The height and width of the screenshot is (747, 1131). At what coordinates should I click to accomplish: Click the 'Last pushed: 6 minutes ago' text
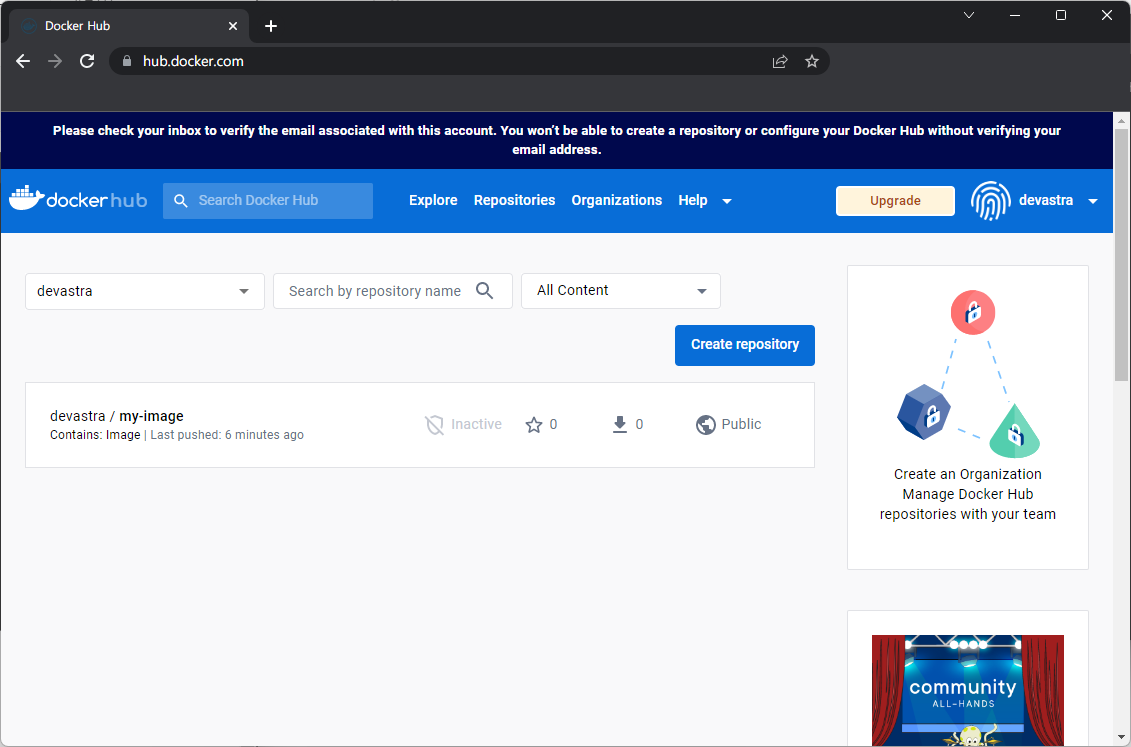(x=227, y=435)
